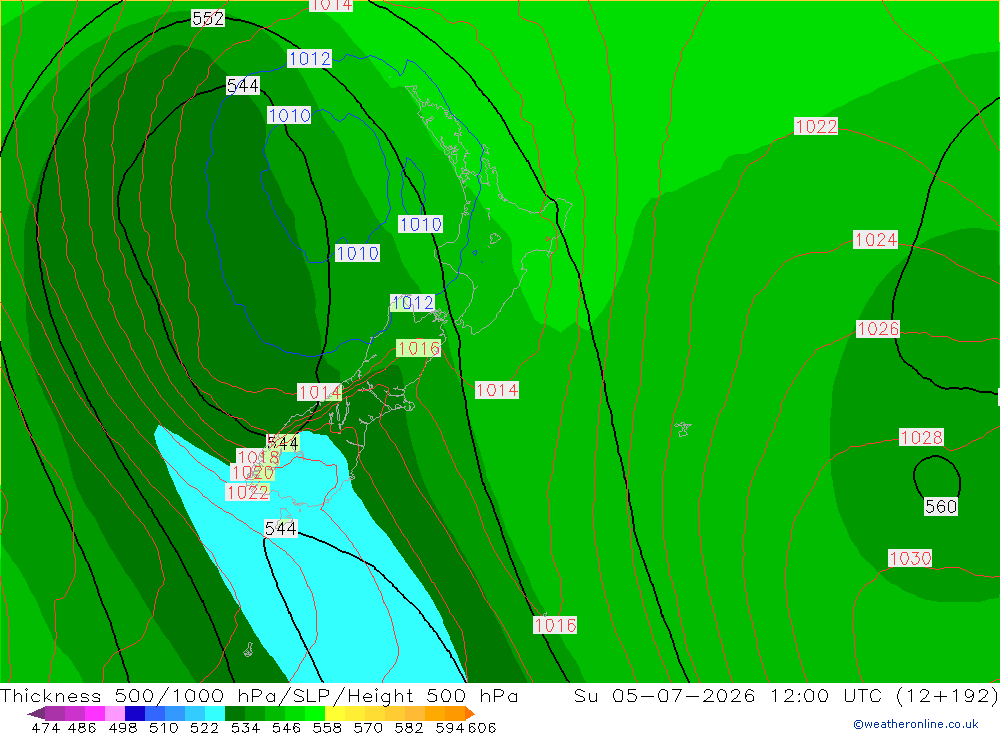Click the 498 legend value
This screenshot has height=733, width=1000.
point(122,727)
